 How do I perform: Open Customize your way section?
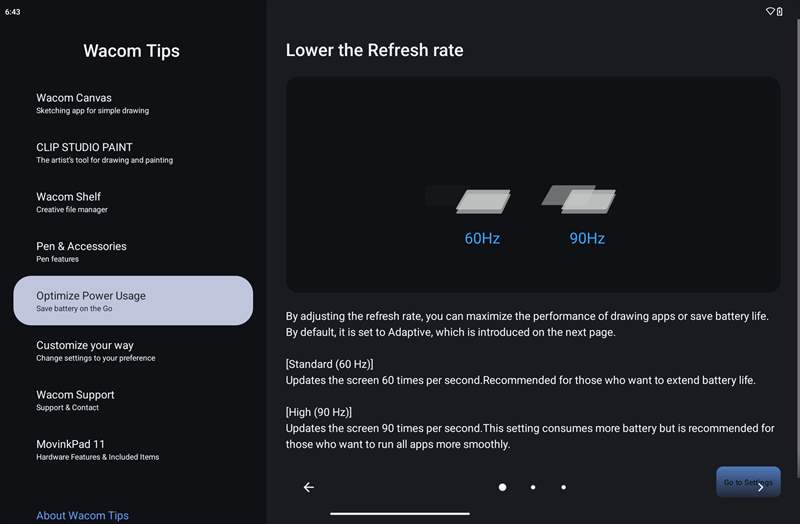pos(133,350)
